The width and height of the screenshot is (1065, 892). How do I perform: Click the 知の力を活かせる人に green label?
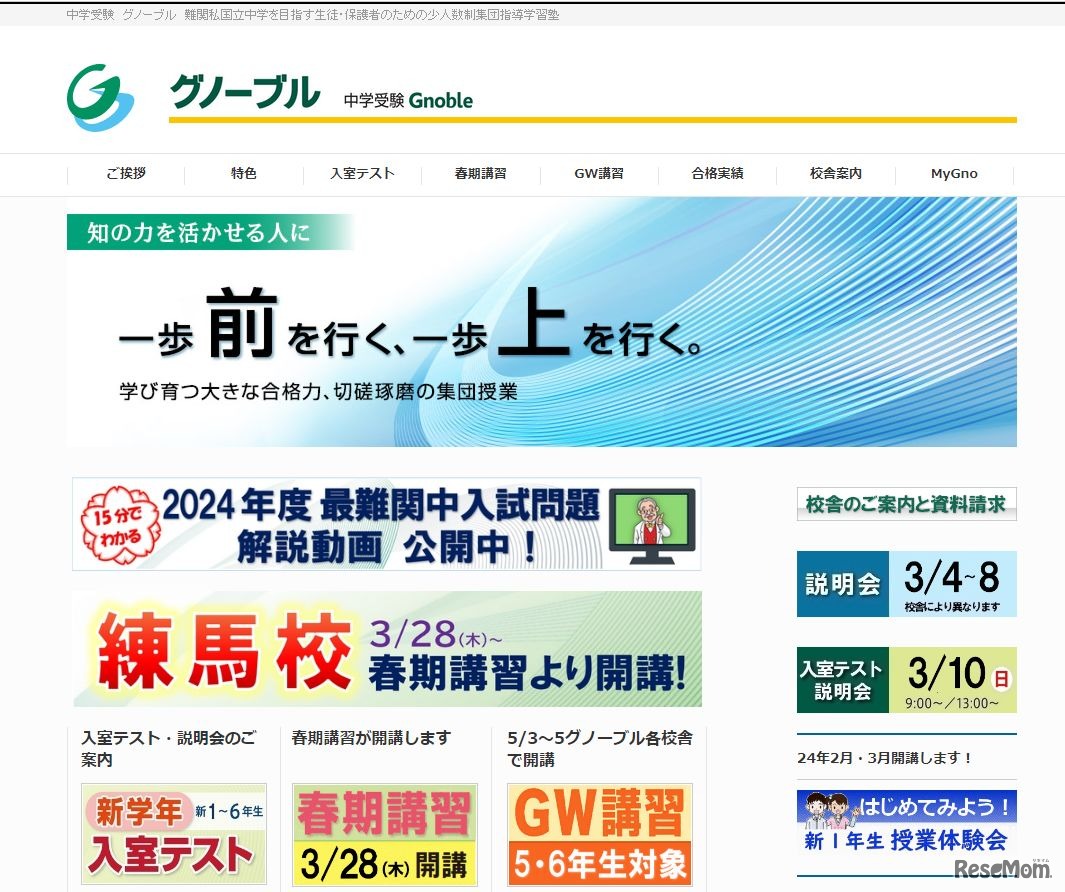pos(209,232)
